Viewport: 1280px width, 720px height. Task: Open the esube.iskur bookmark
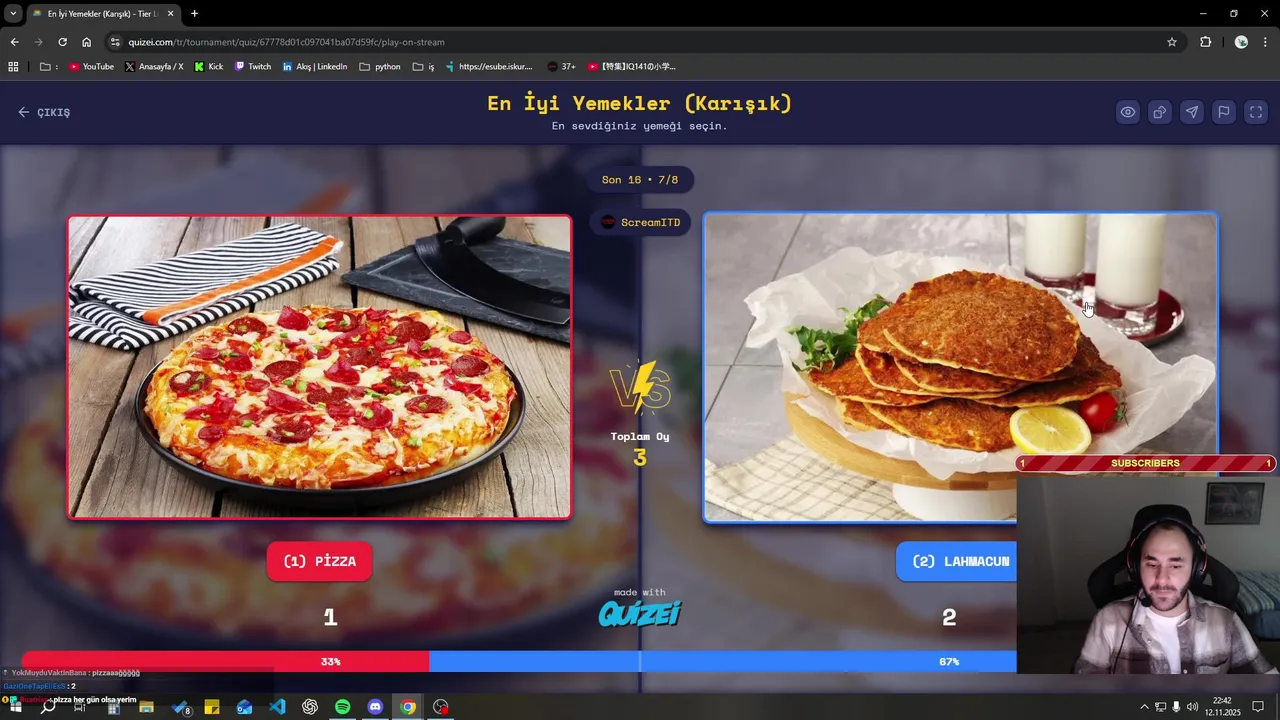(x=489, y=67)
